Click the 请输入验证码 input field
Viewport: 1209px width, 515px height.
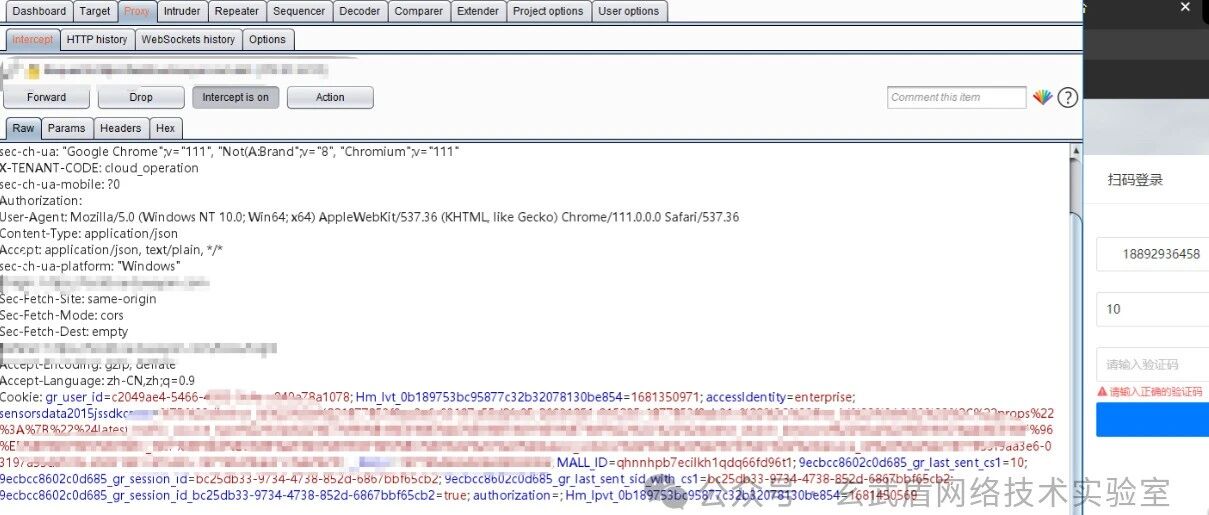point(1152,364)
